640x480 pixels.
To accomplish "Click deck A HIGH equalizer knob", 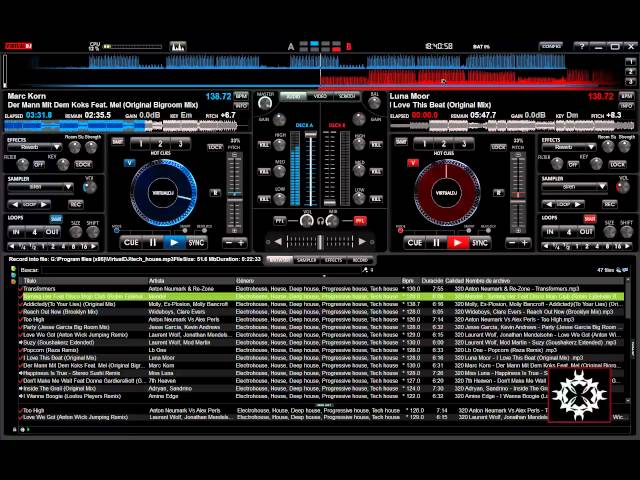I will (280, 144).
